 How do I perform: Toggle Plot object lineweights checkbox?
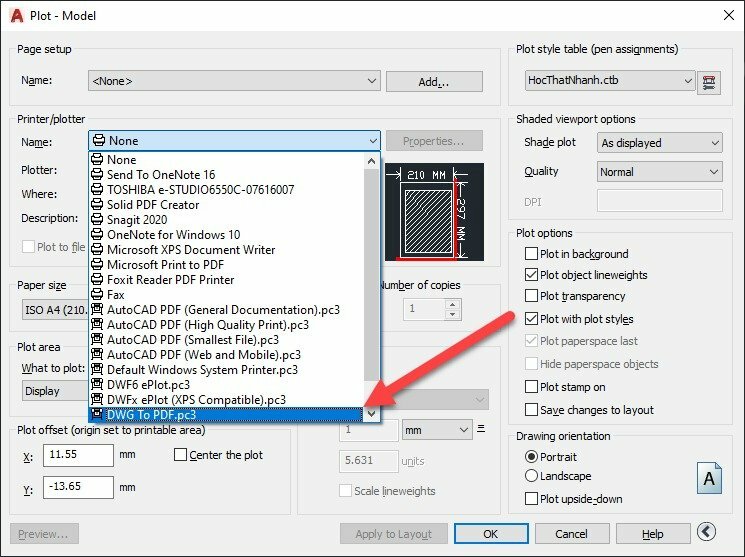click(x=532, y=275)
